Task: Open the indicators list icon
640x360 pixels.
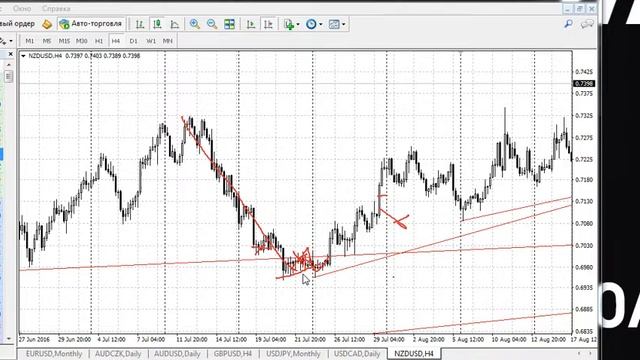Action: coord(289,24)
